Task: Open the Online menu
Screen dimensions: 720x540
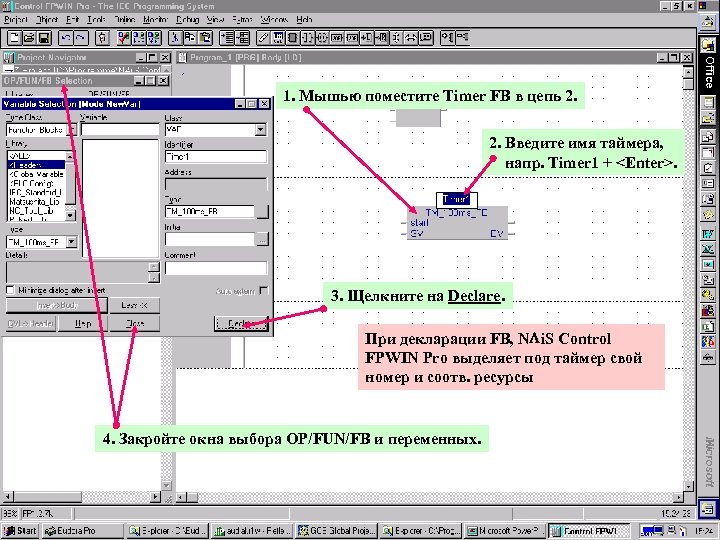Action: point(124,19)
